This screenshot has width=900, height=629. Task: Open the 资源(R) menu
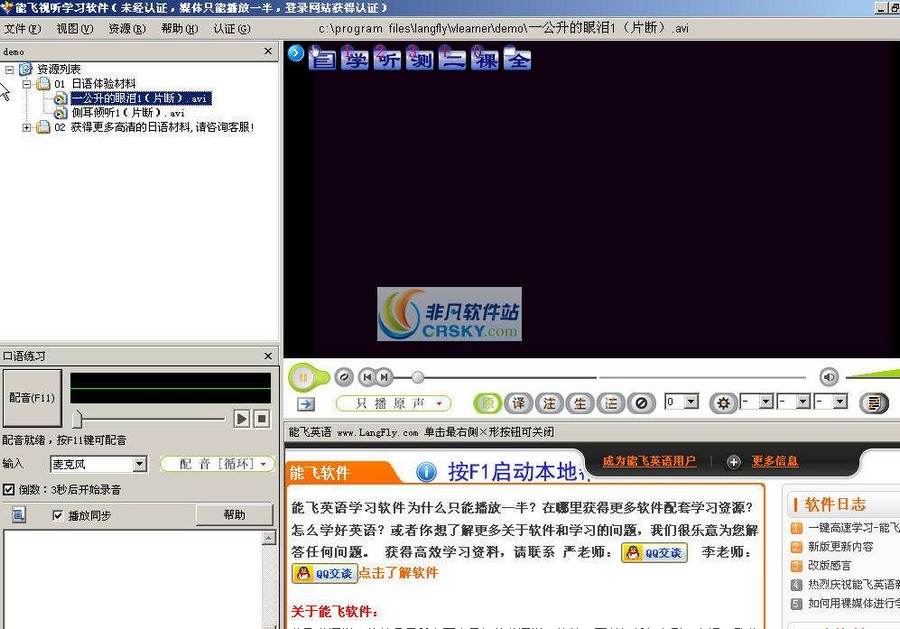(x=127, y=29)
